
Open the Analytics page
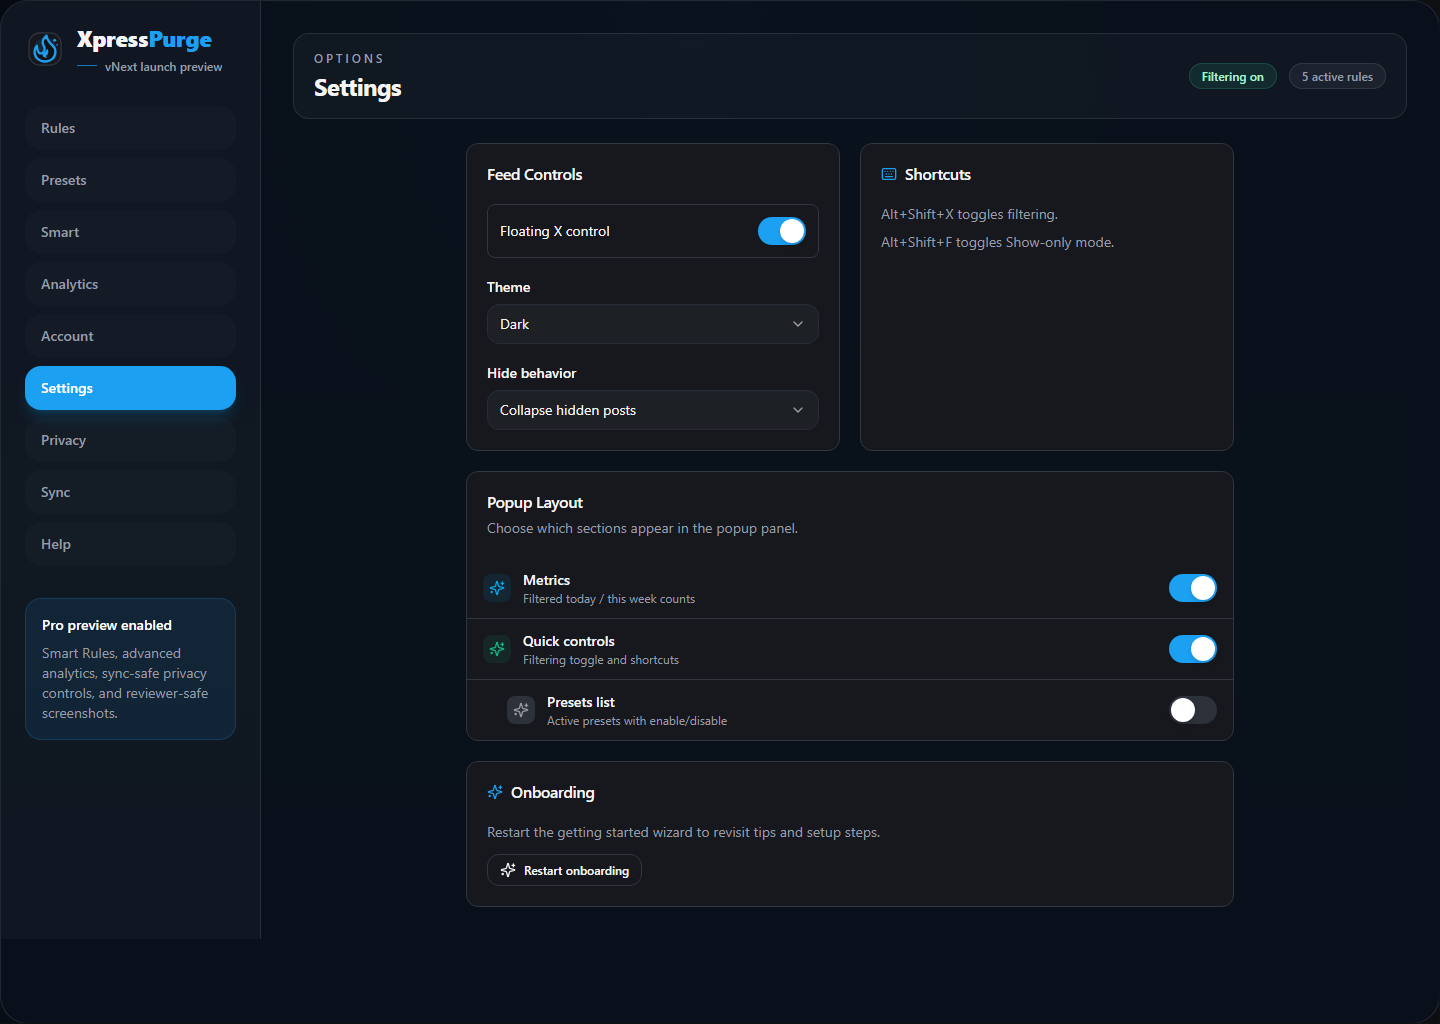pyautogui.click(x=130, y=284)
